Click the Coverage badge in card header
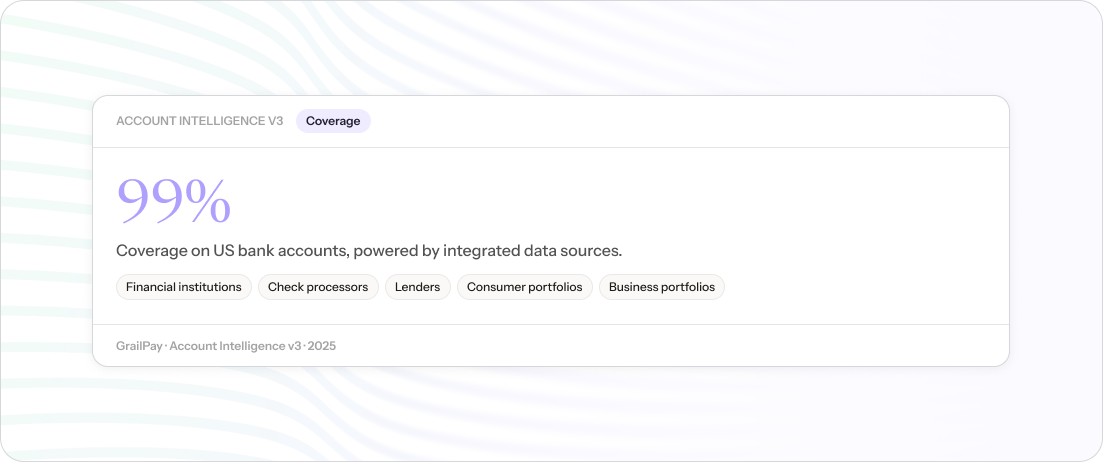The height and width of the screenshot is (462, 1103). 333,121
